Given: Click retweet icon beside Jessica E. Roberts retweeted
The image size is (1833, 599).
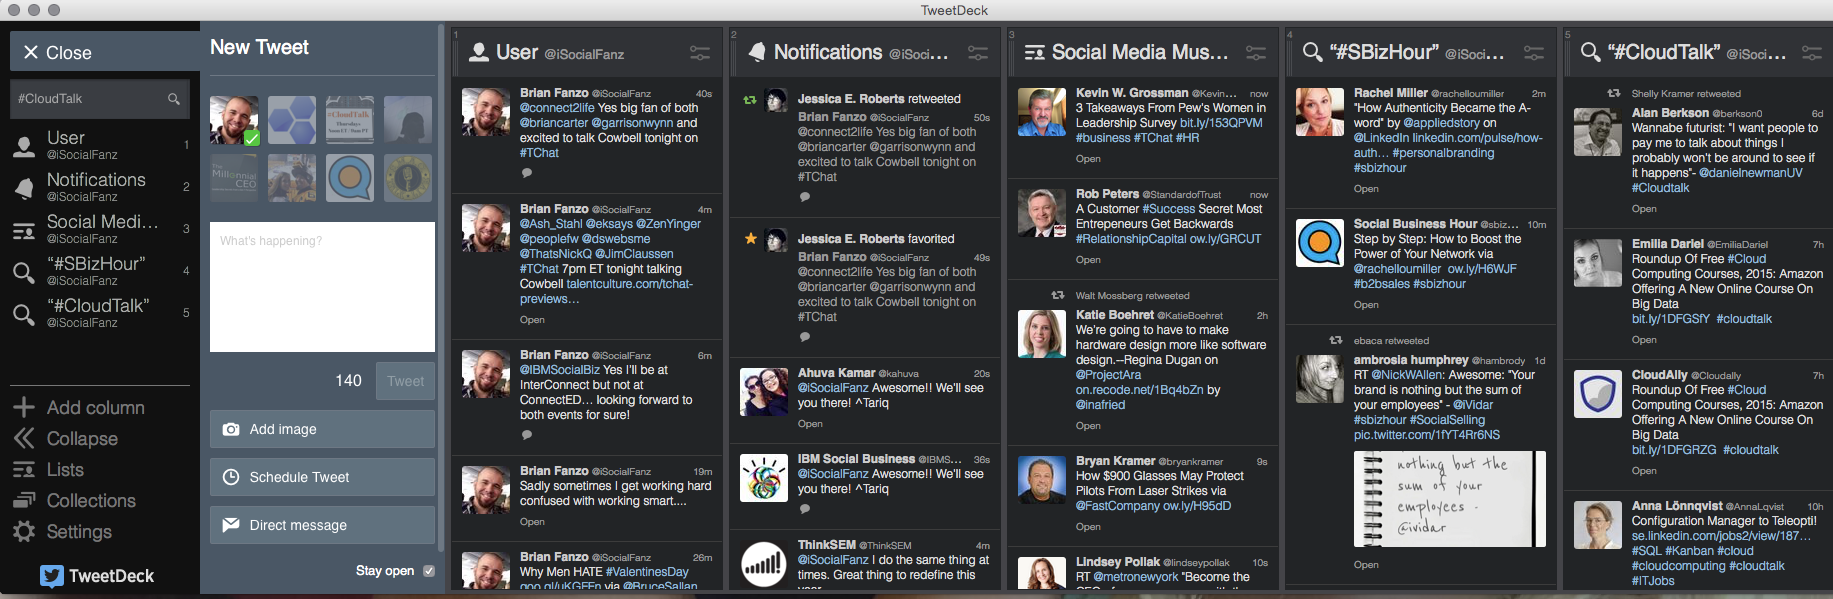Looking at the screenshot, I should (x=750, y=99).
